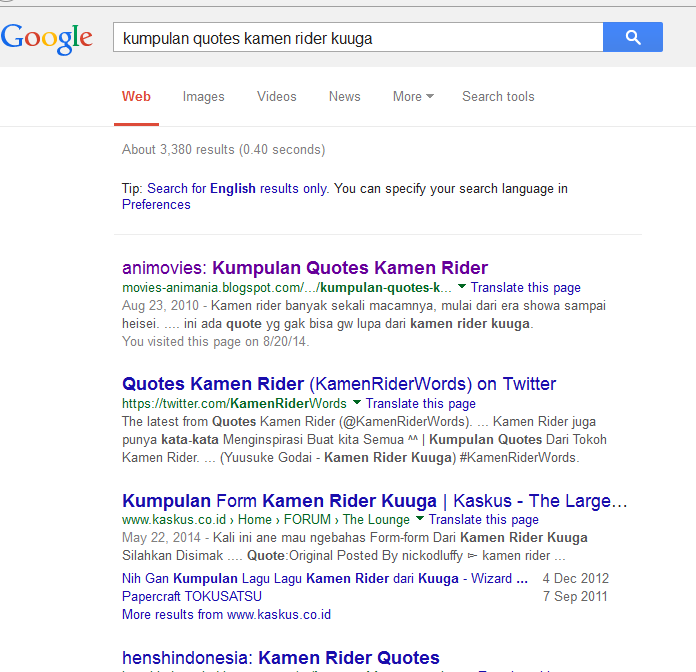Translate the animovies blogspot result page
The image size is (696, 672).
(x=526, y=288)
